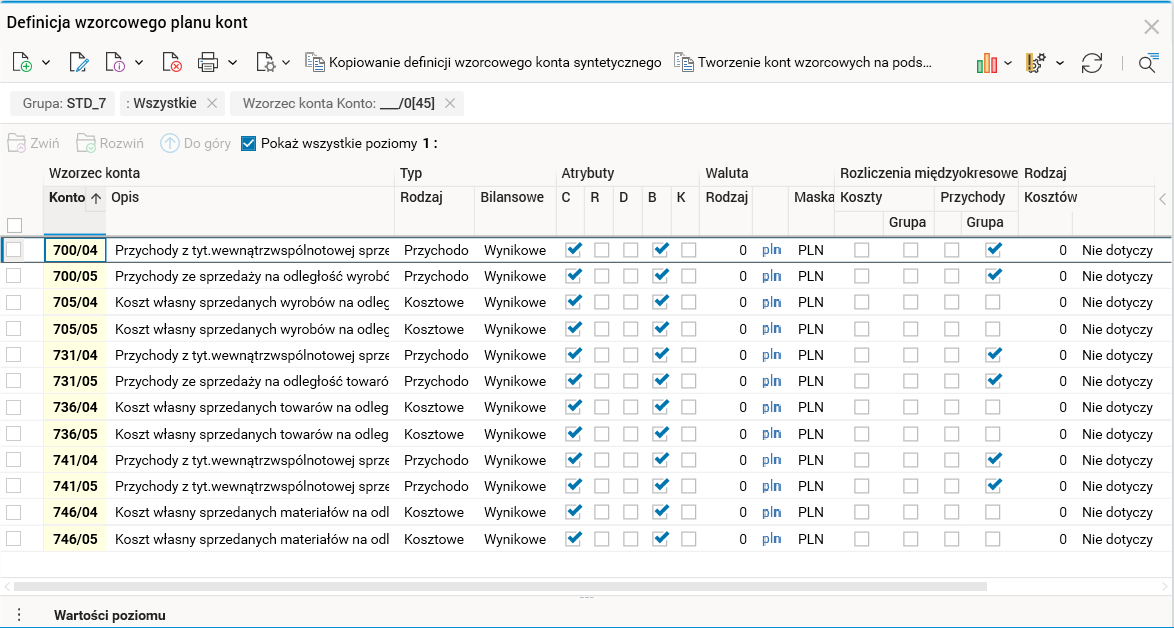The image size is (1174, 628).
Task: Open the dropdown beside the document settings gear icon
Action: click(286, 63)
